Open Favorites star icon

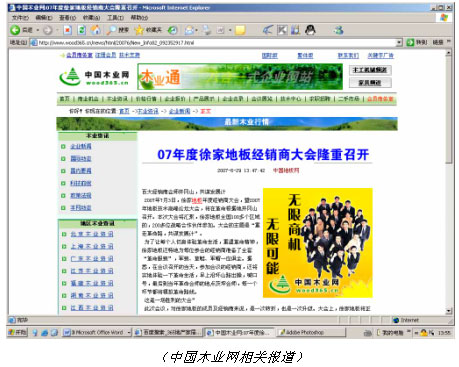(x=139, y=30)
